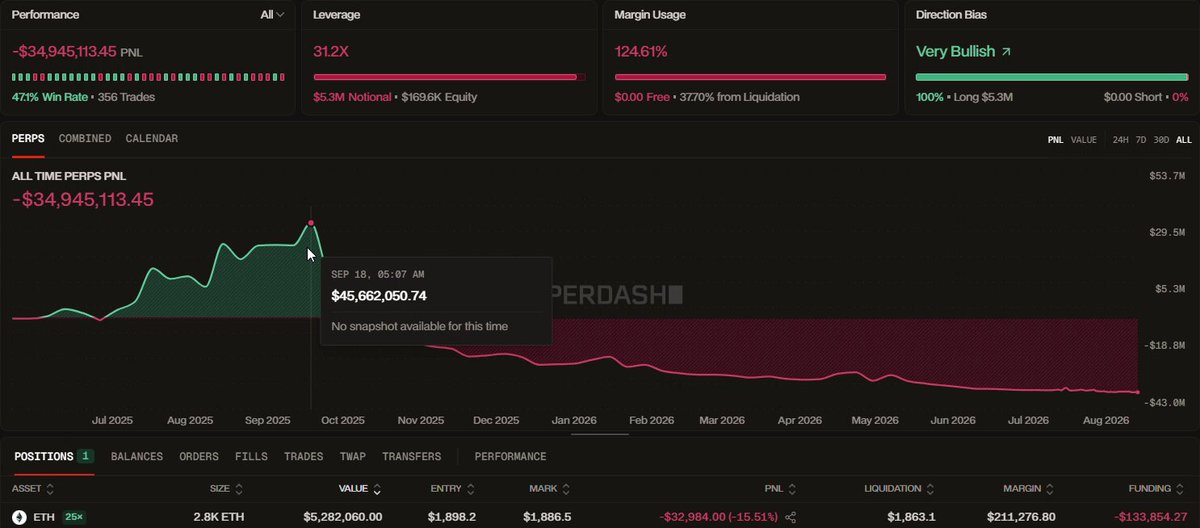The height and width of the screenshot is (528, 1200).
Task: Click the '31.2X' leverage value
Action: click(x=332, y=51)
